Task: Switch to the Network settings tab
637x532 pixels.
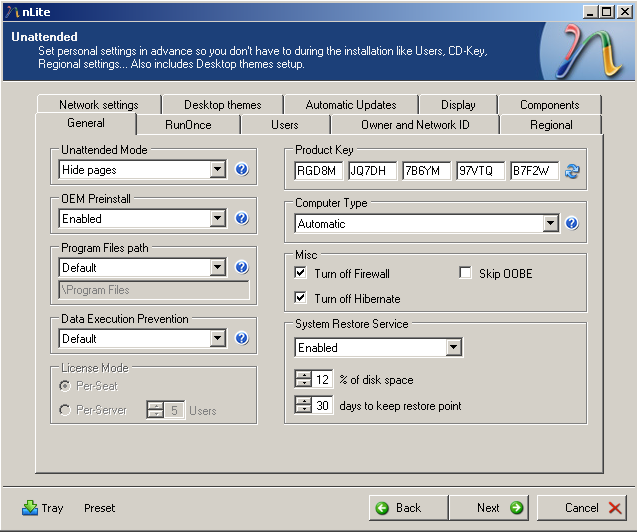Action: 99,105
